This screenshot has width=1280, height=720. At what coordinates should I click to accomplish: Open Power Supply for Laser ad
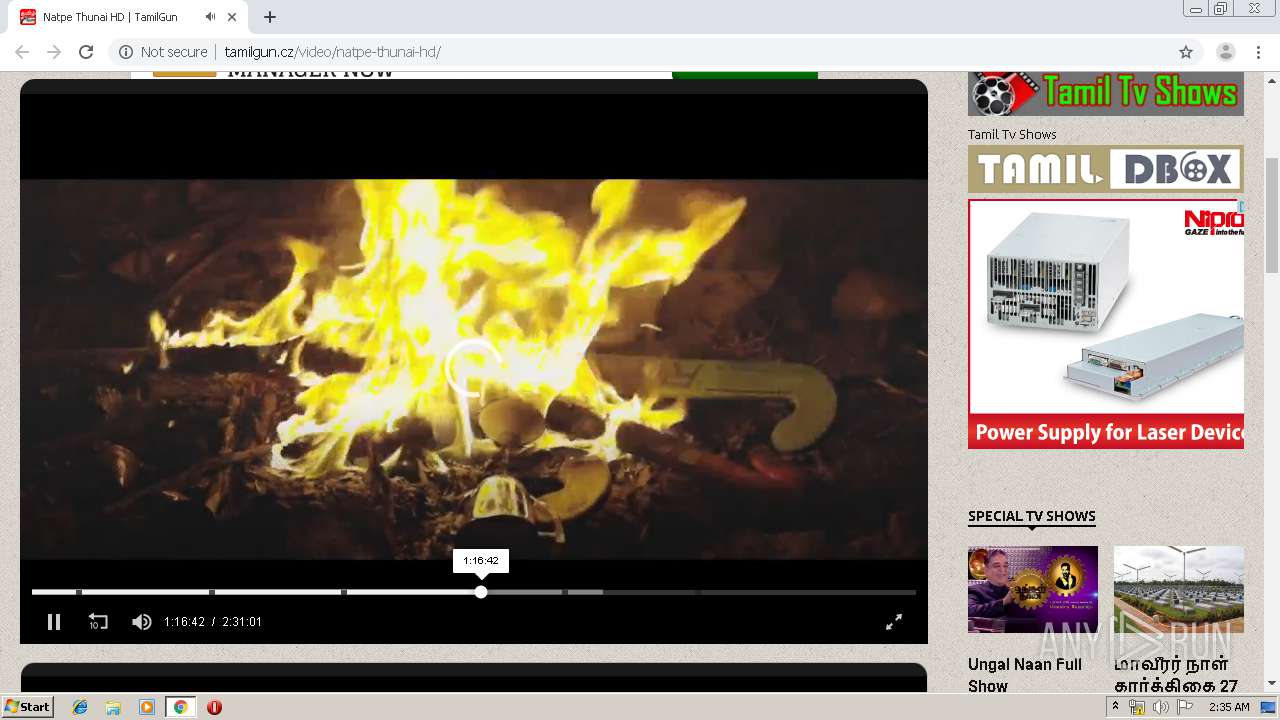pos(1106,324)
